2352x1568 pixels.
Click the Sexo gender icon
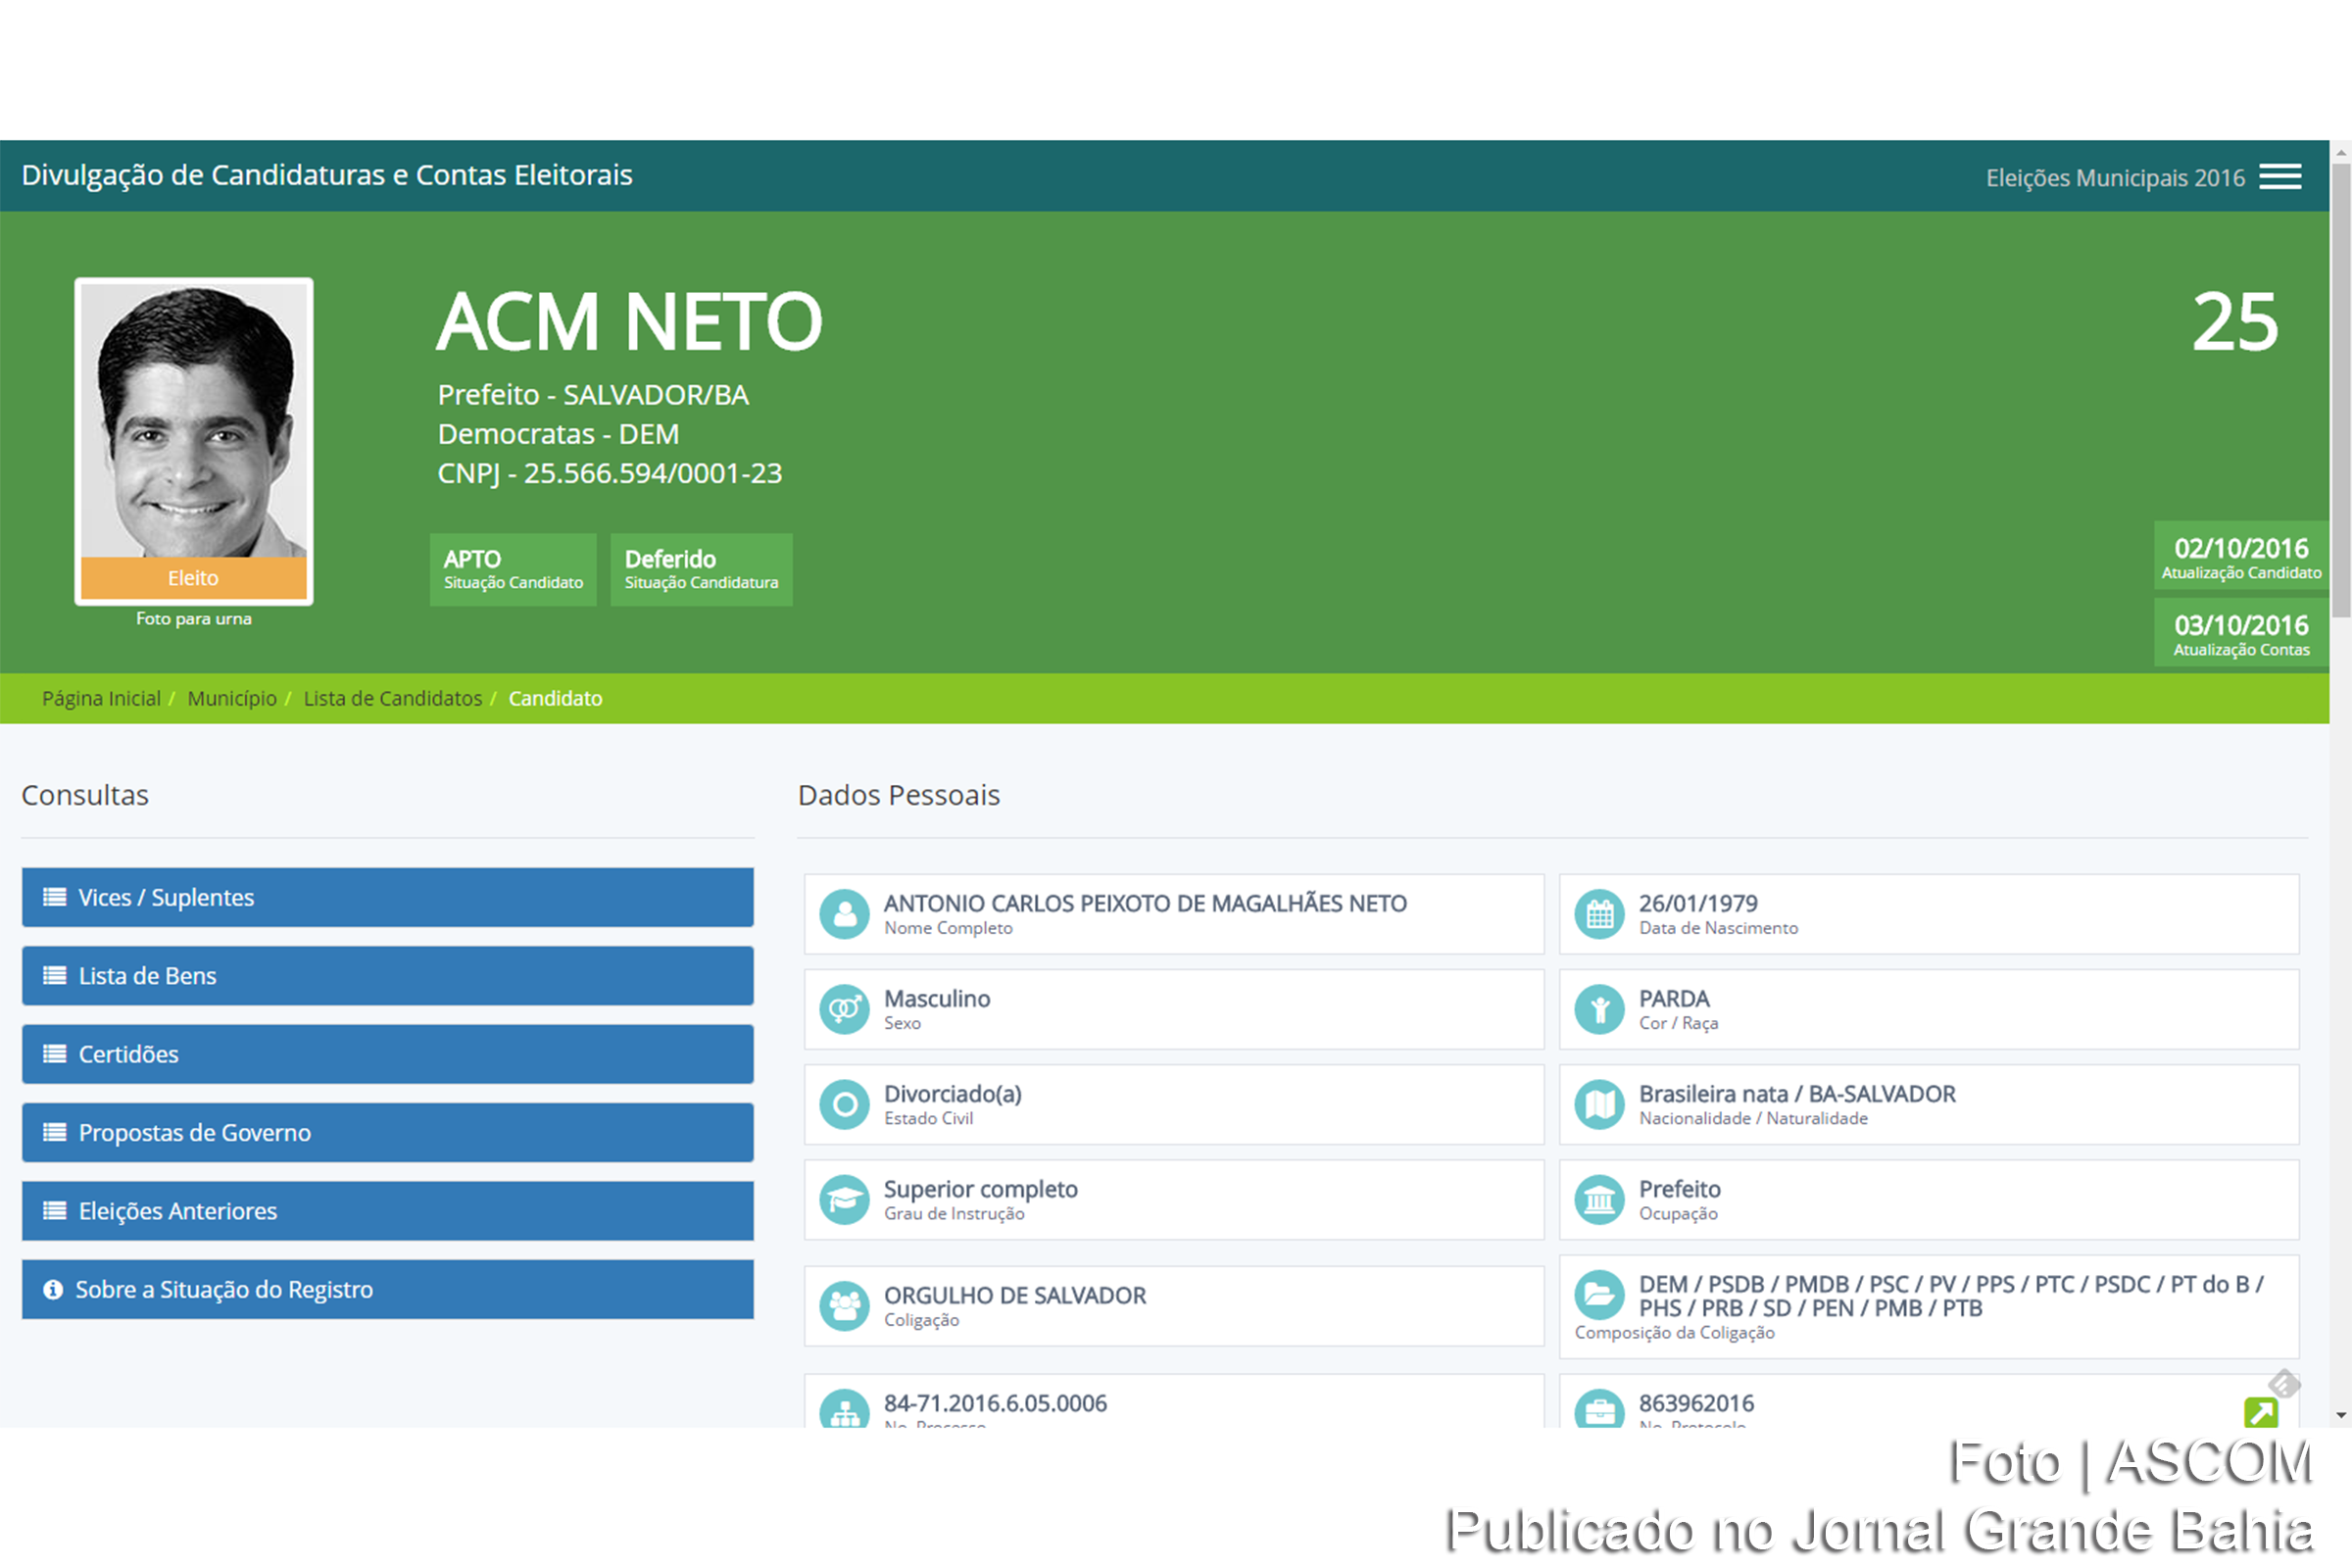845,1009
